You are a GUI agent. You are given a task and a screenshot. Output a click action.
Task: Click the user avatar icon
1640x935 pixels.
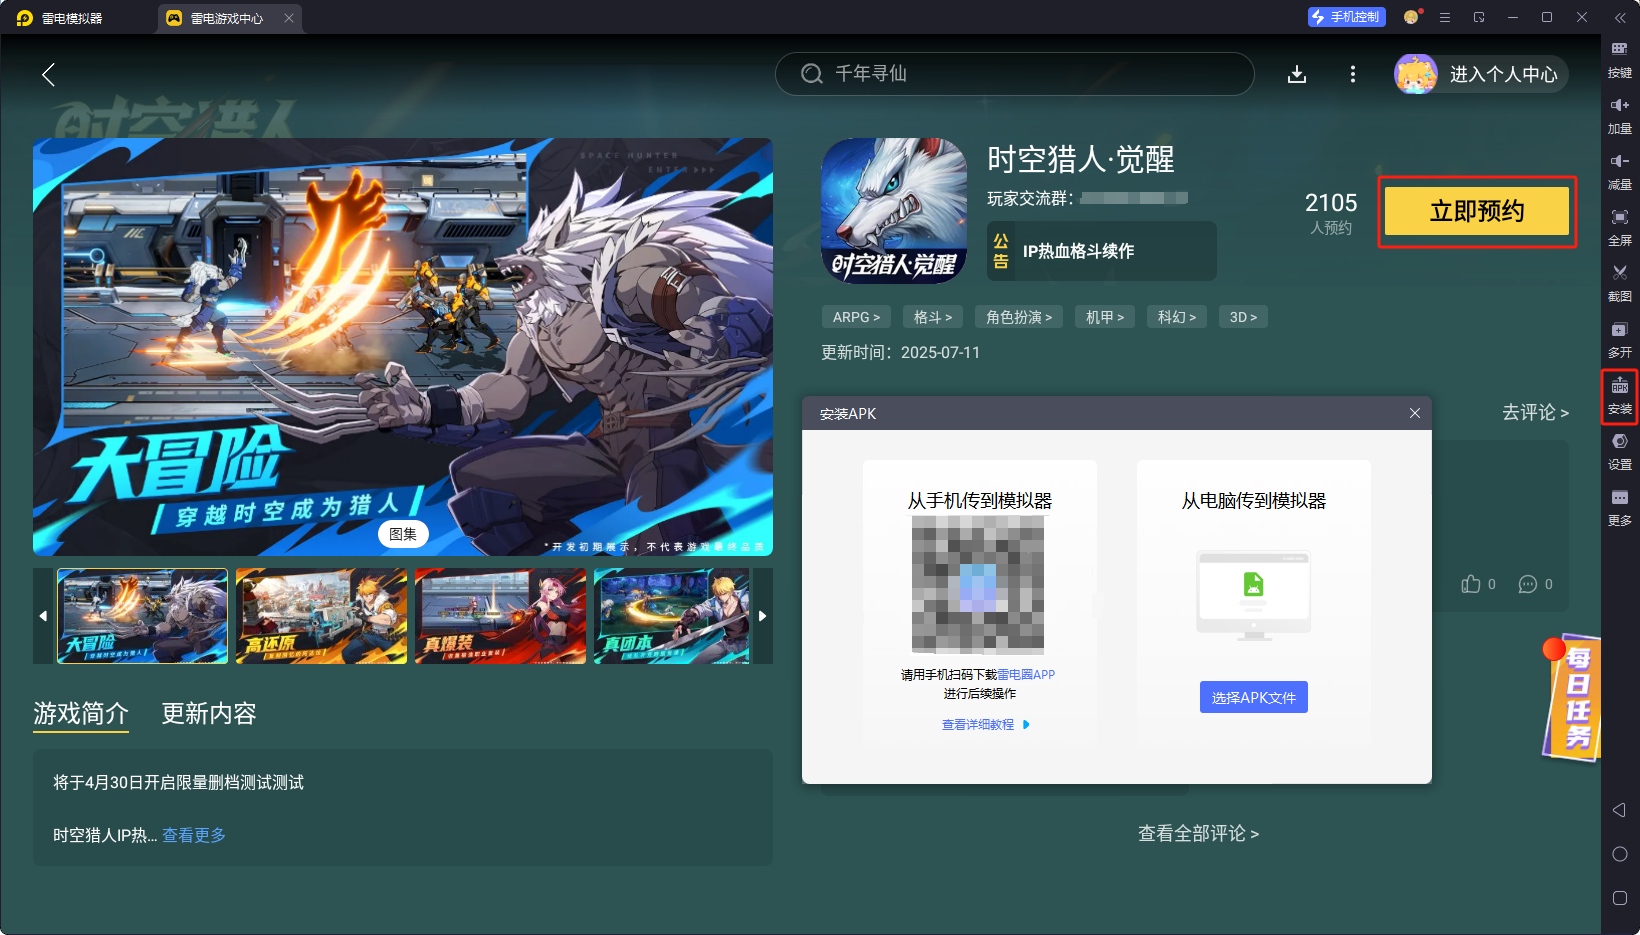pyautogui.click(x=1416, y=74)
